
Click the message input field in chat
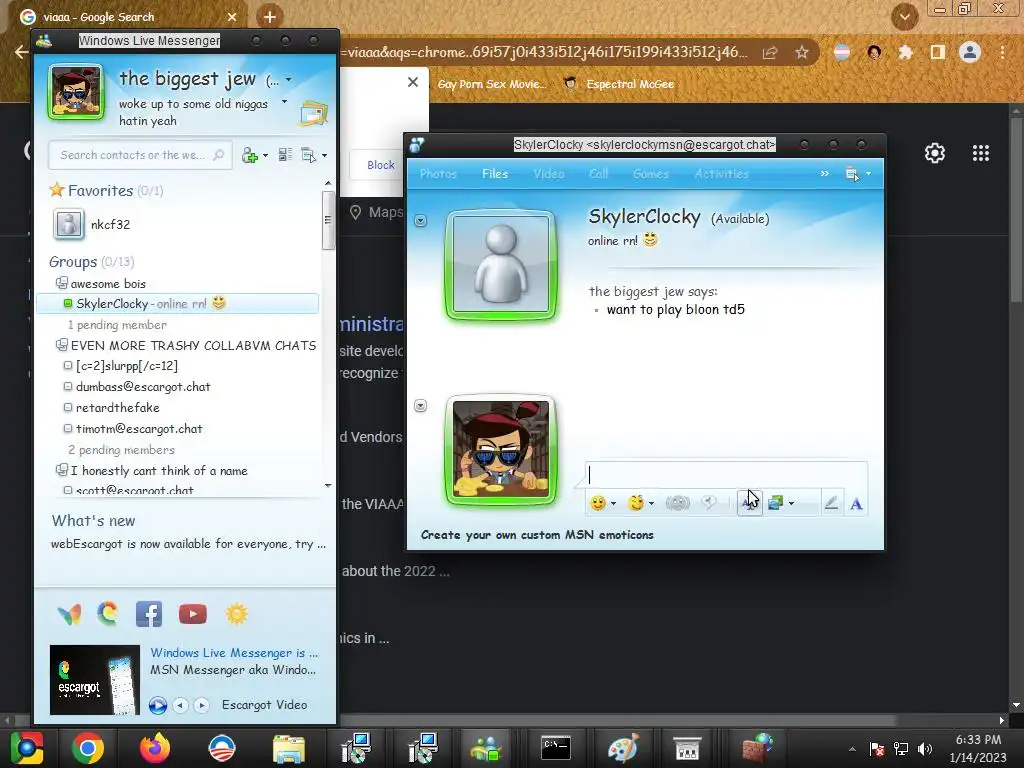click(x=726, y=475)
